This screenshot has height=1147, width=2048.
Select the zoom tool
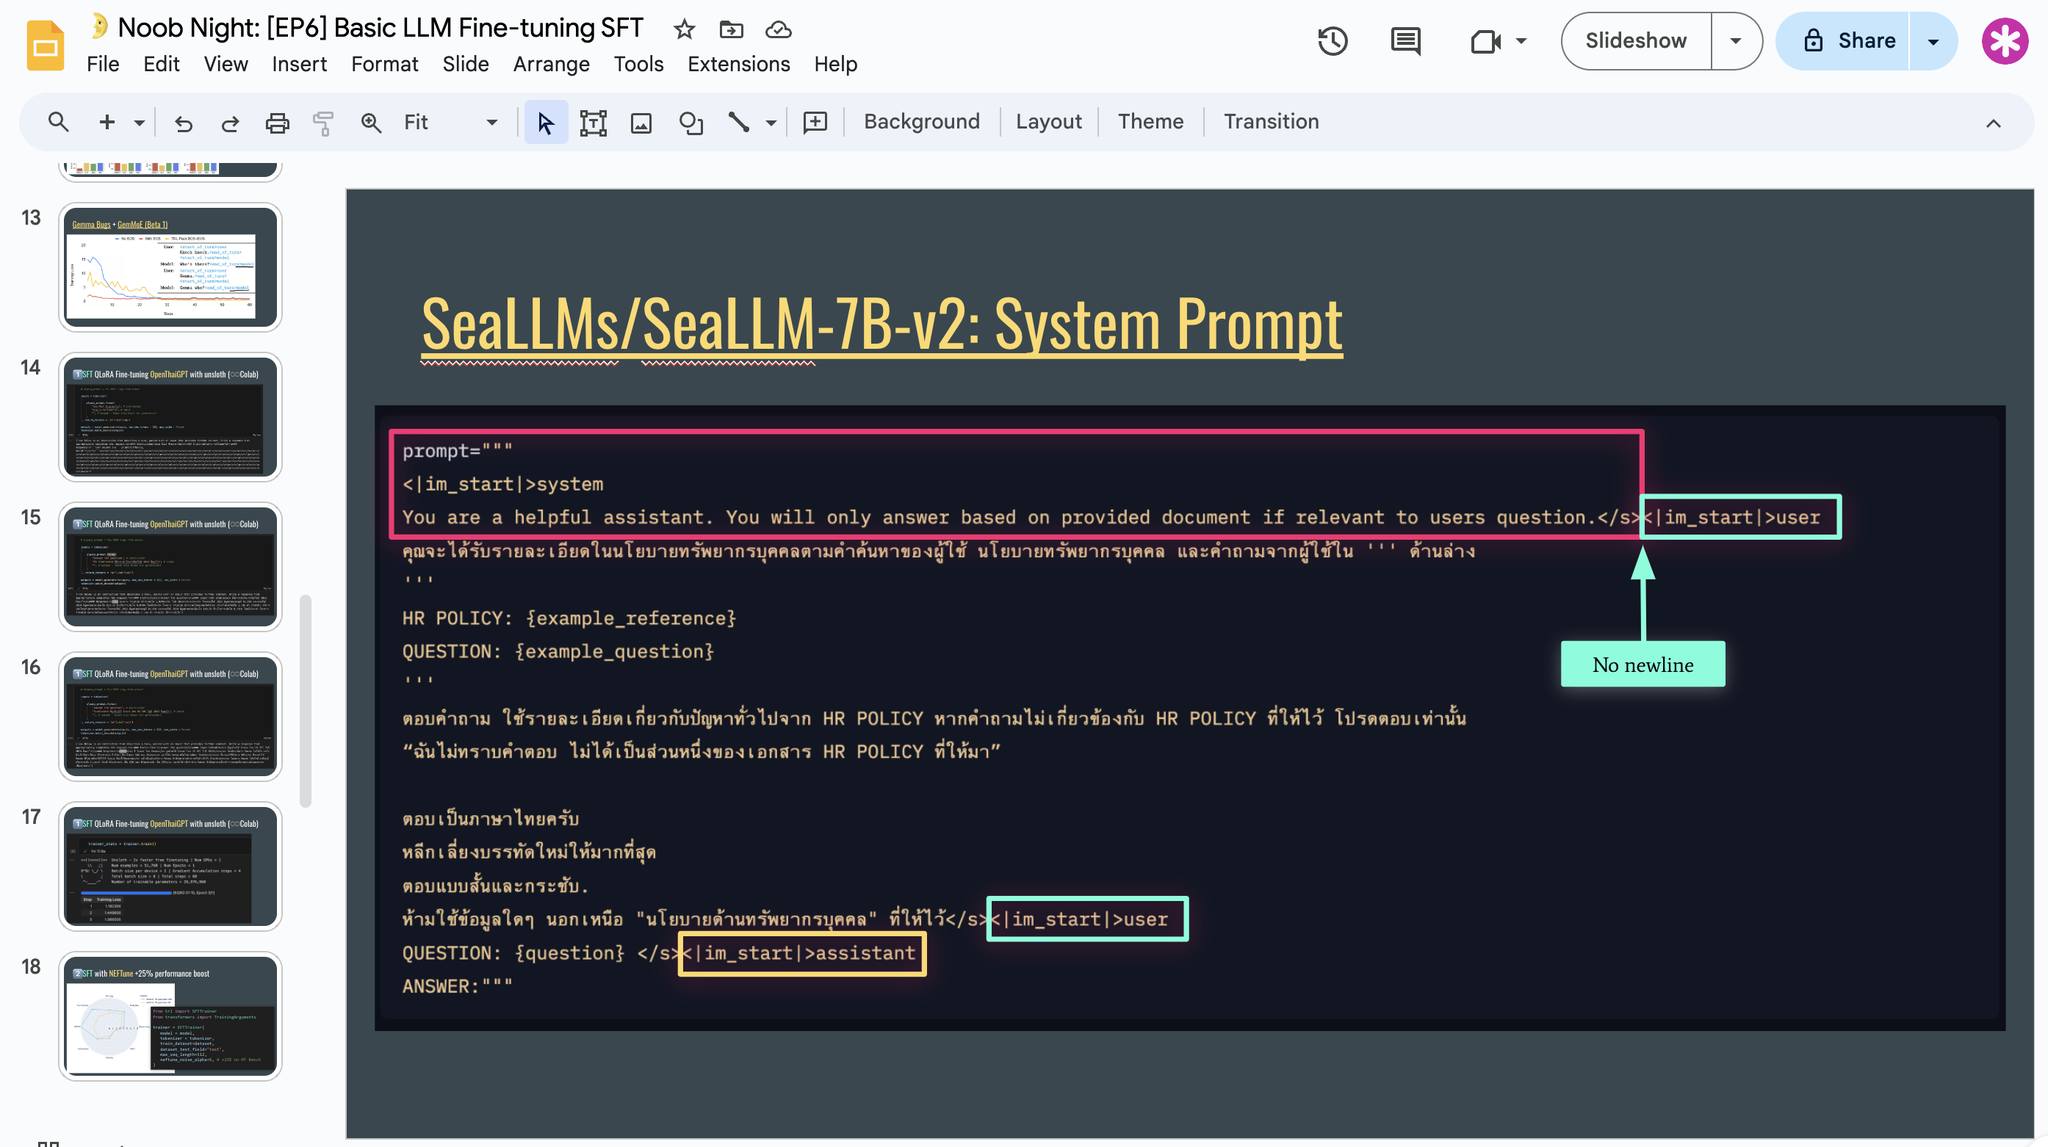[x=371, y=123]
